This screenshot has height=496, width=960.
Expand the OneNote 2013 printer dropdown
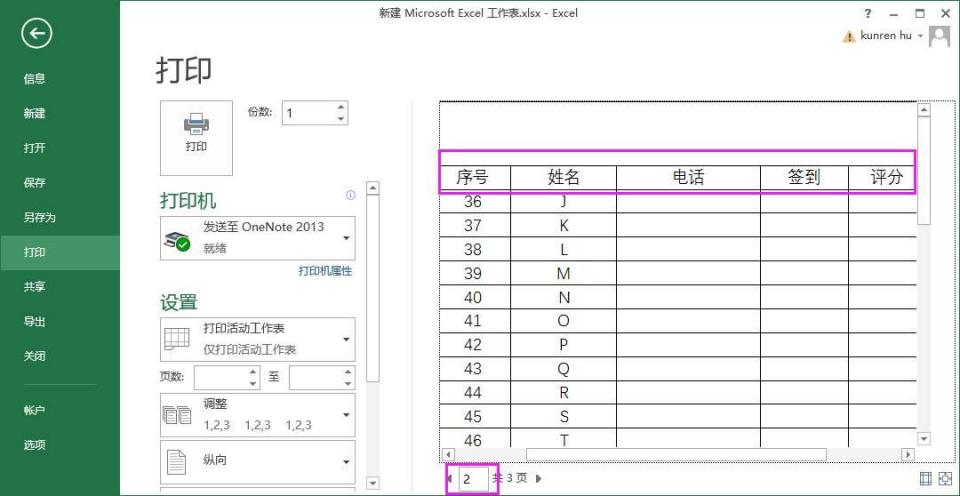point(346,238)
